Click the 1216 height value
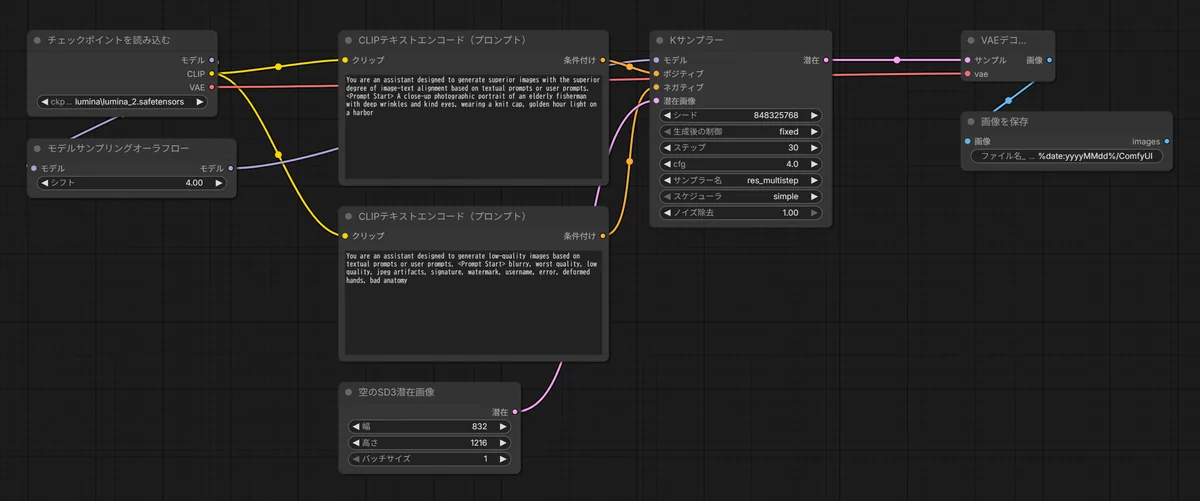The height and width of the screenshot is (501, 1200). [478, 442]
